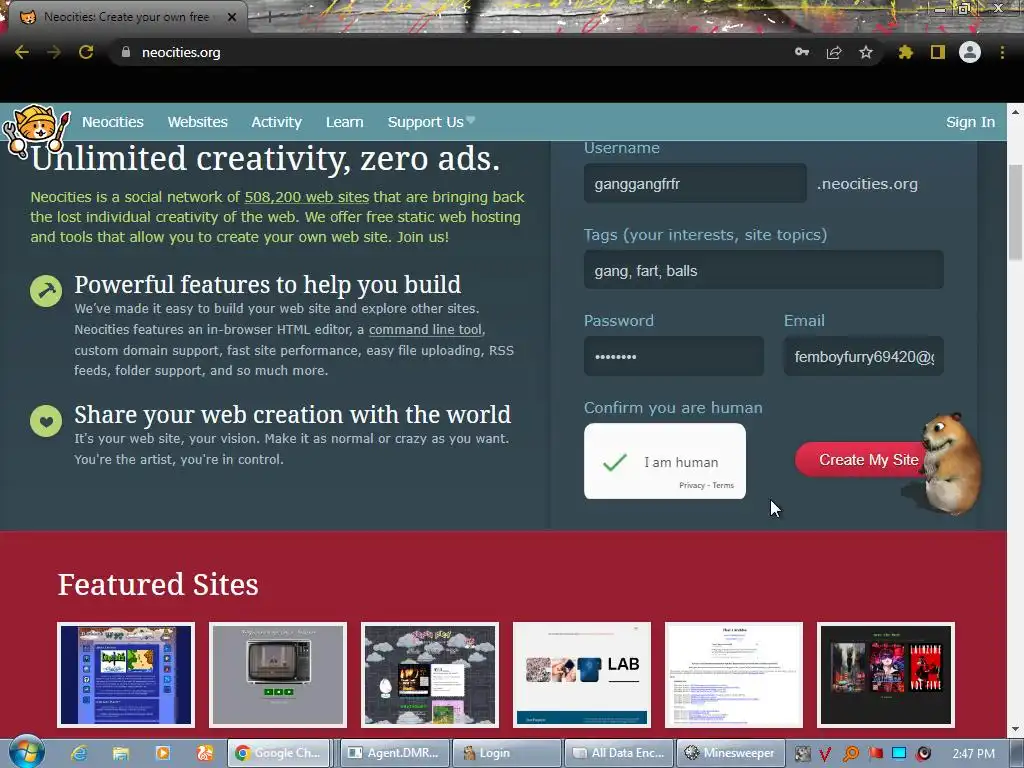Close the Neocities browser tab
This screenshot has width=1024, height=768.
[232, 17]
